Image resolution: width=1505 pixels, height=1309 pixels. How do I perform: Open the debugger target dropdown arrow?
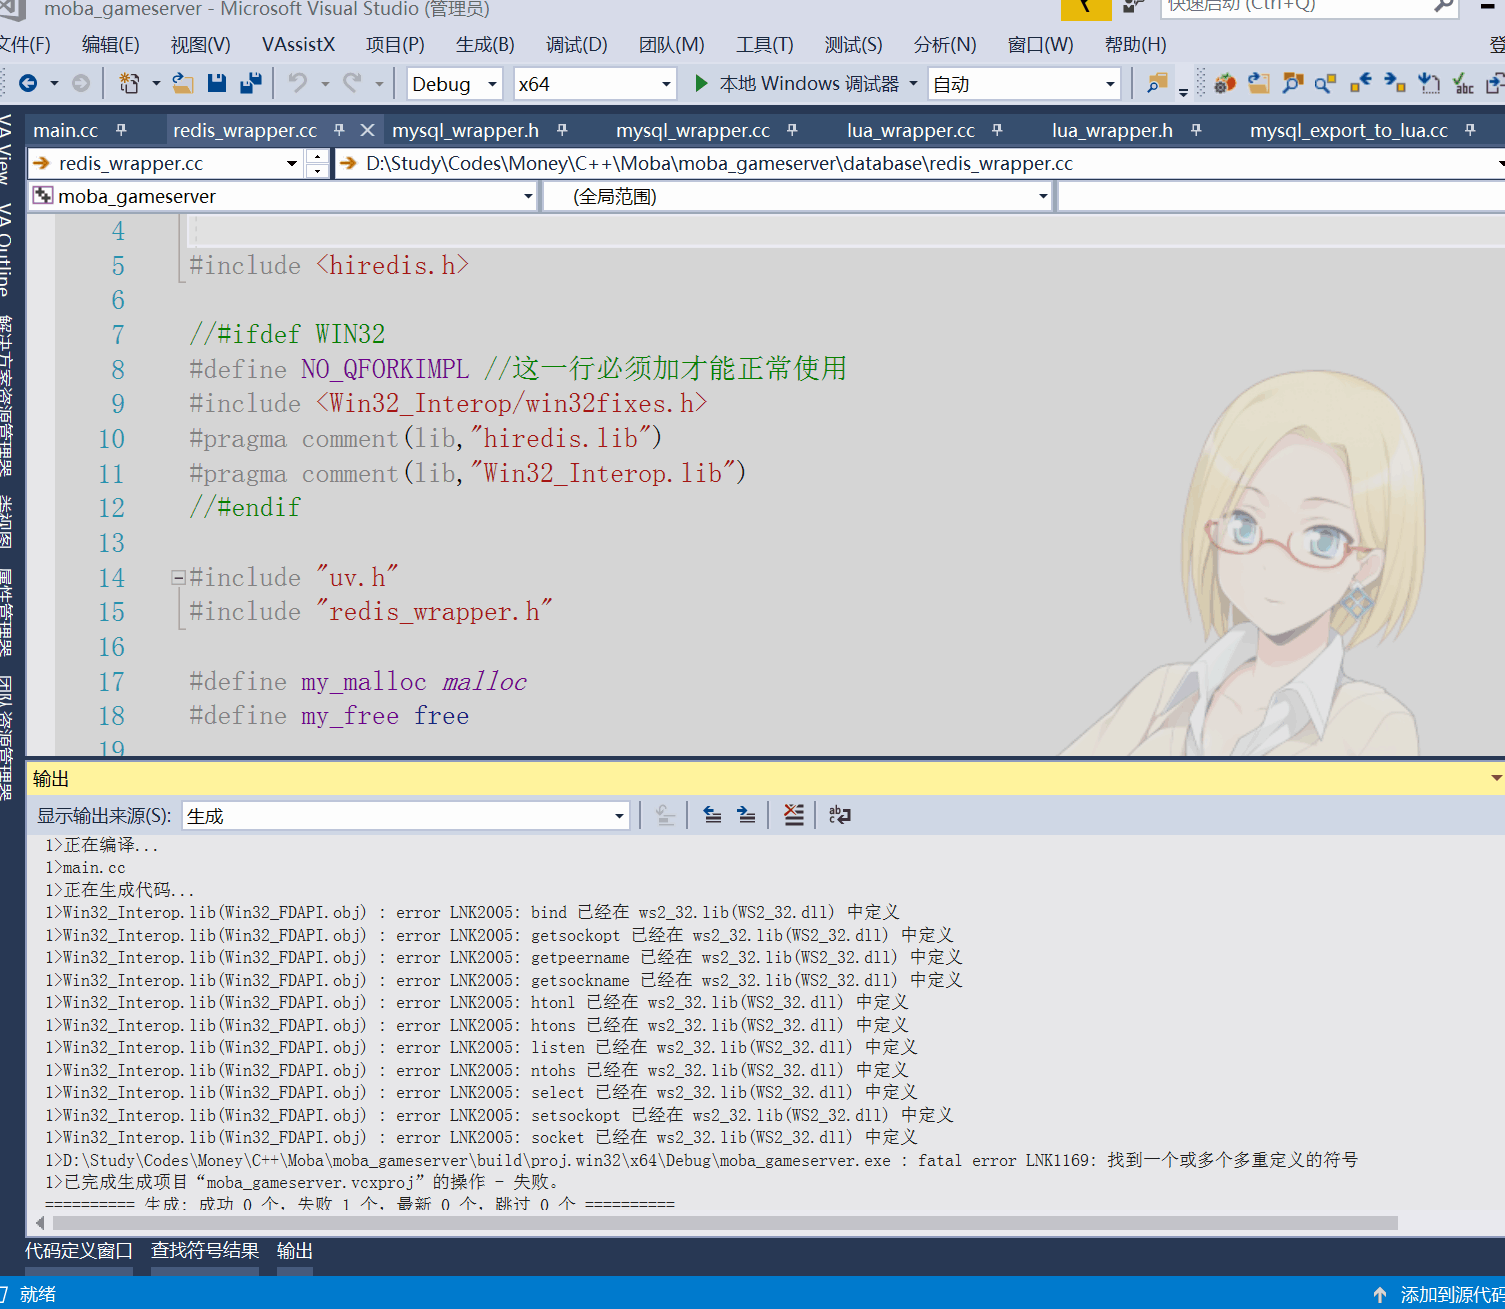(x=913, y=84)
